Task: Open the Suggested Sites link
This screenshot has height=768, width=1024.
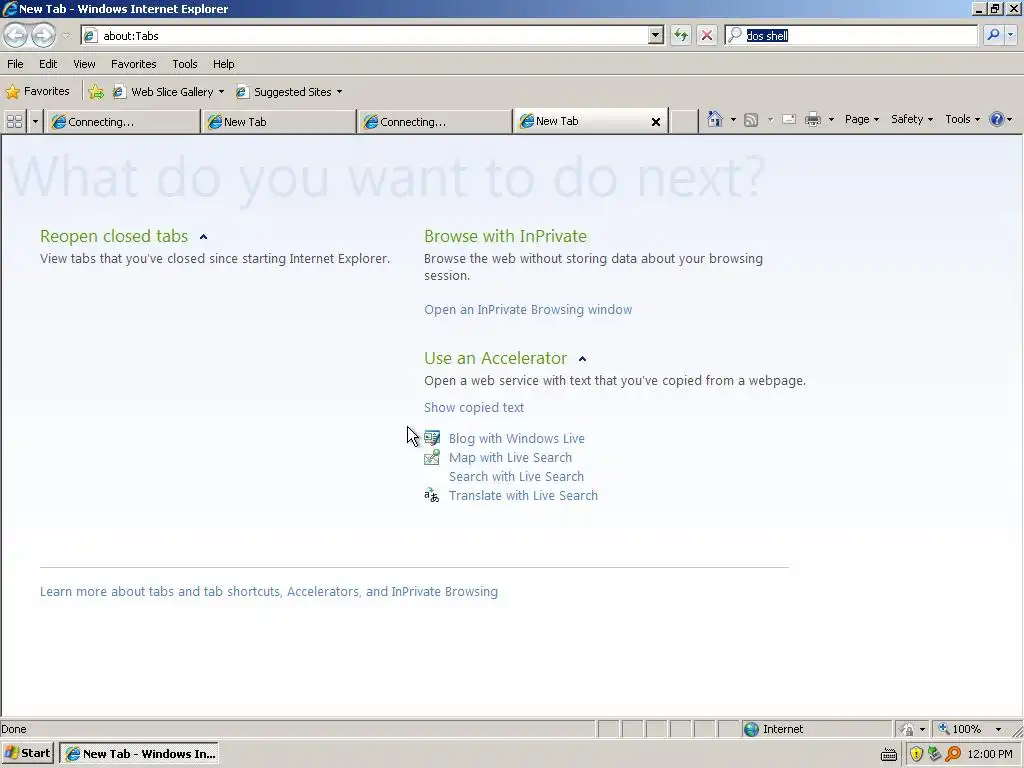Action: click(x=289, y=92)
